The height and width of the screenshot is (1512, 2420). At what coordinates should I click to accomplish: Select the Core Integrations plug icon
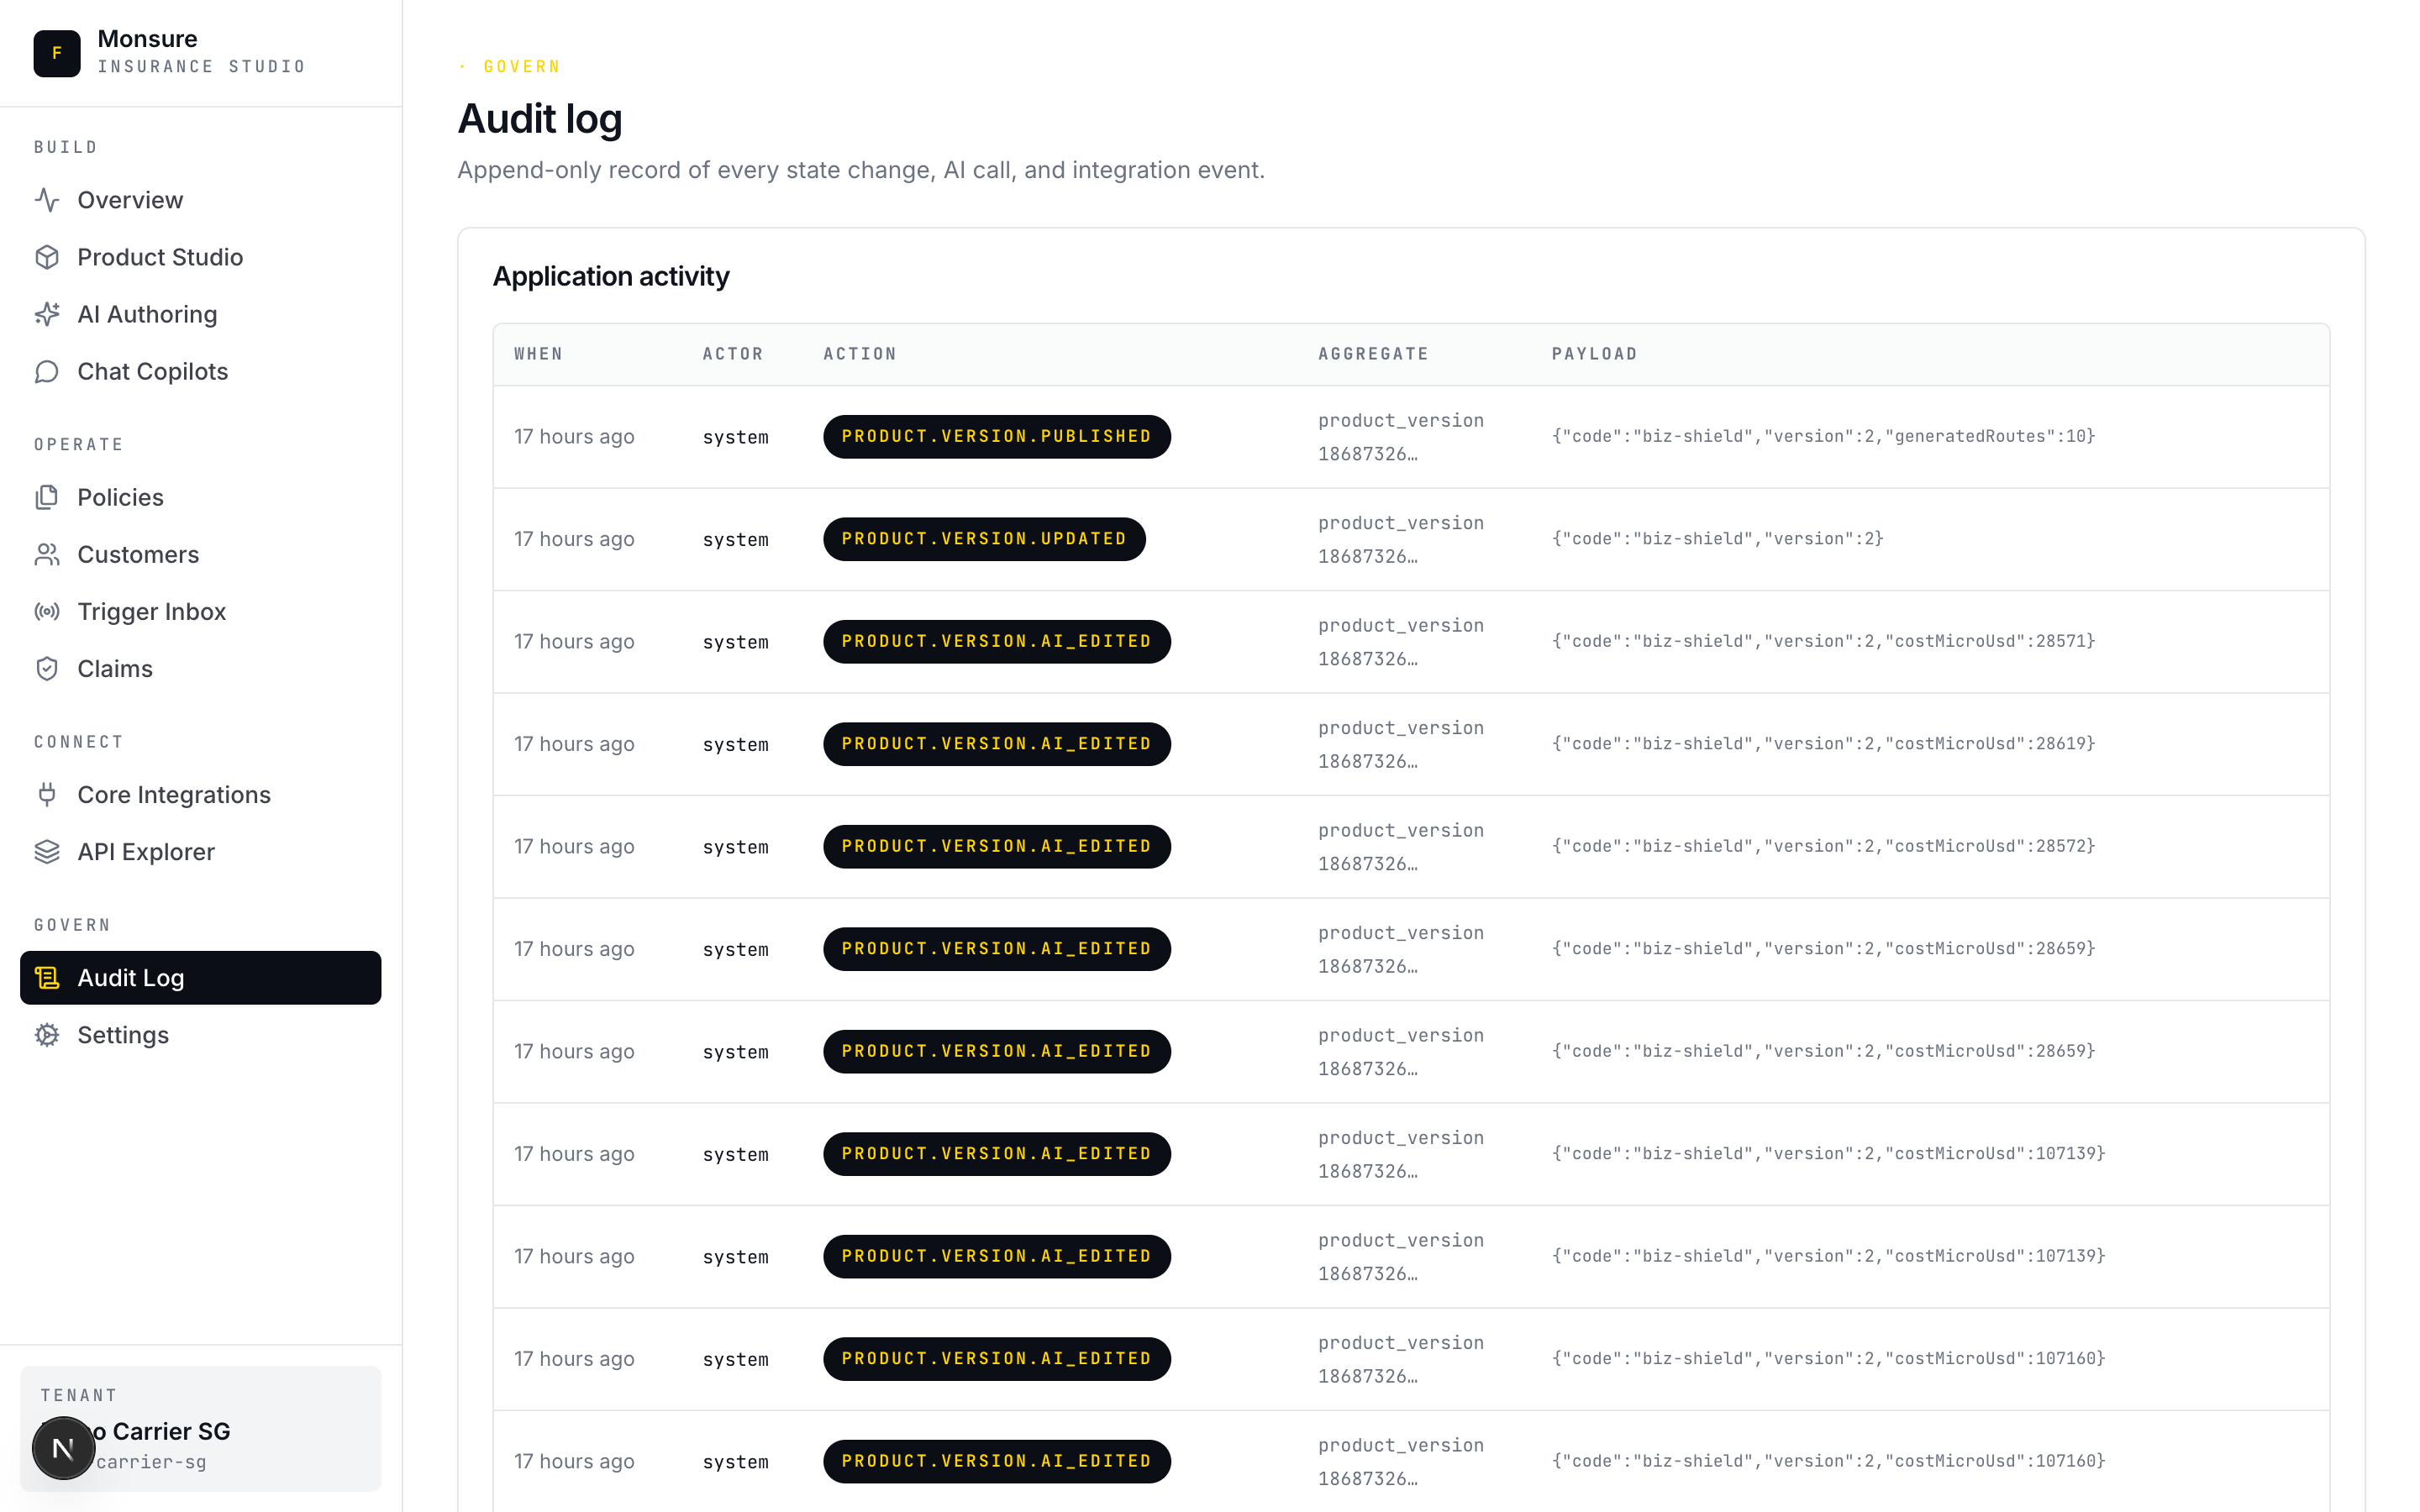pos(47,794)
